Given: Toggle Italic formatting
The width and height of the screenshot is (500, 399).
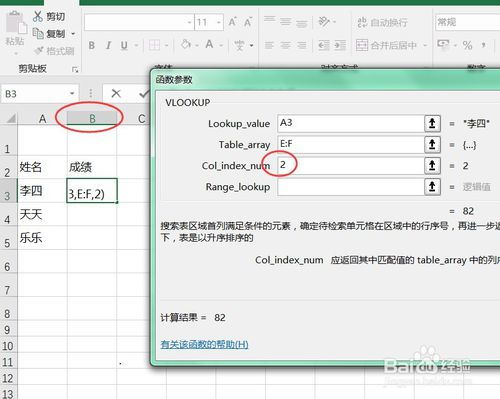Looking at the screenshot, I should pos(108,45).
